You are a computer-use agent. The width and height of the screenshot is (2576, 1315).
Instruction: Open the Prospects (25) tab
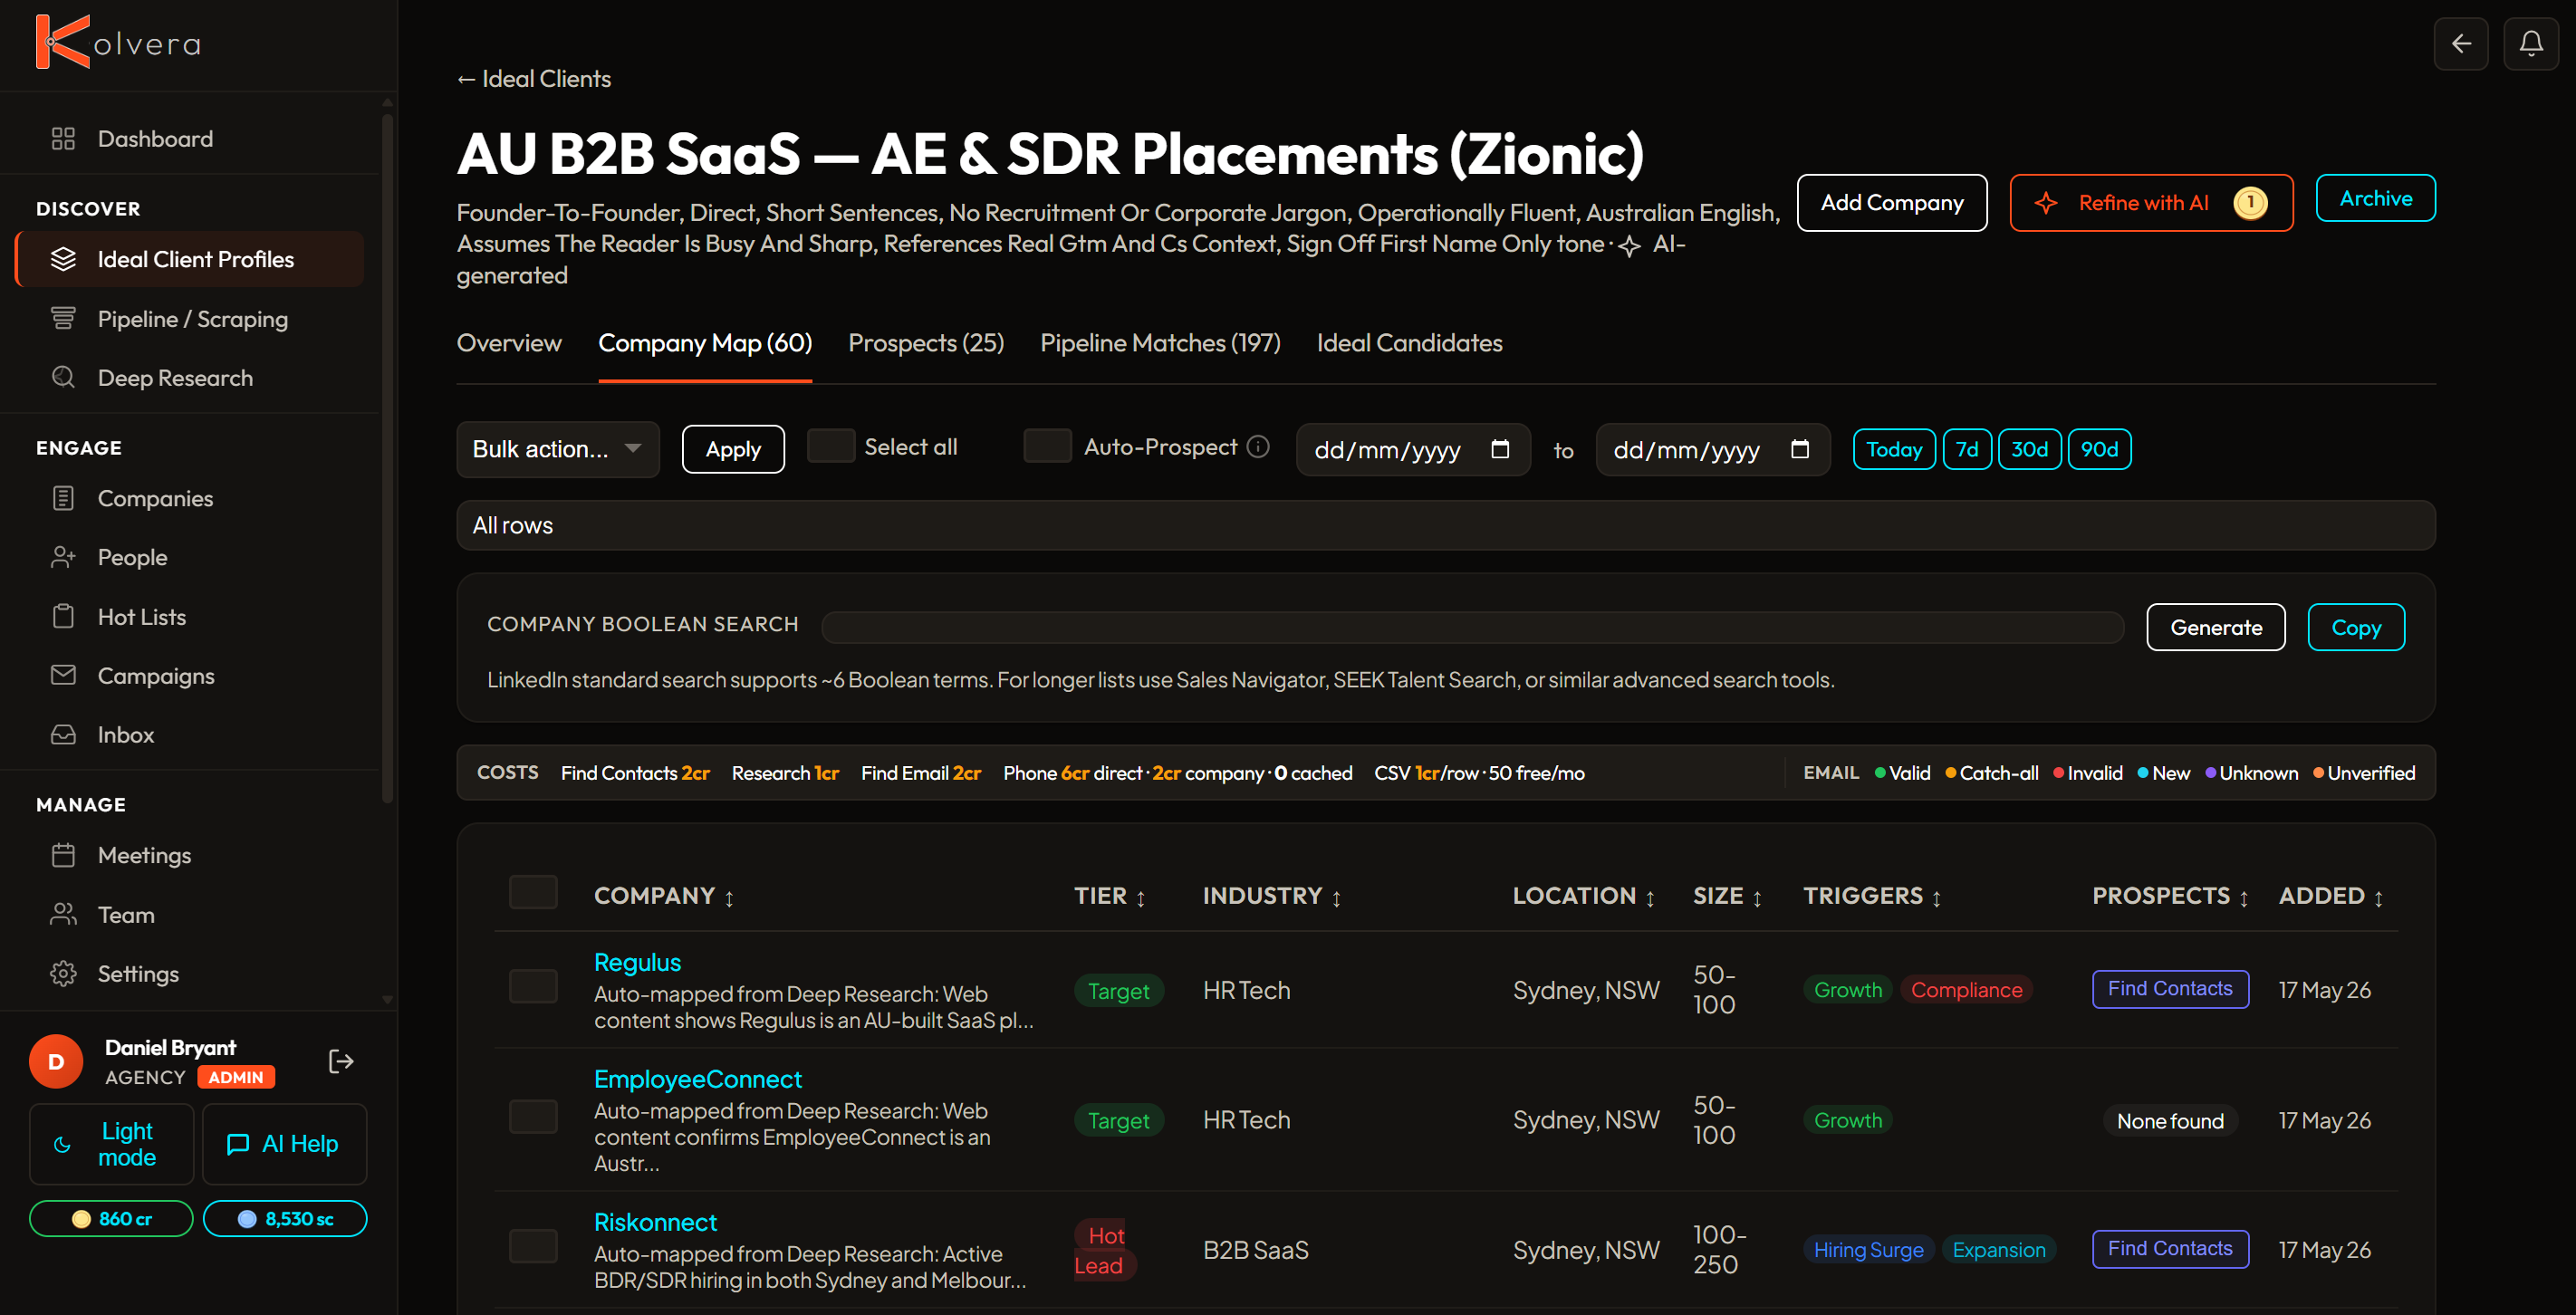point(926,343)
